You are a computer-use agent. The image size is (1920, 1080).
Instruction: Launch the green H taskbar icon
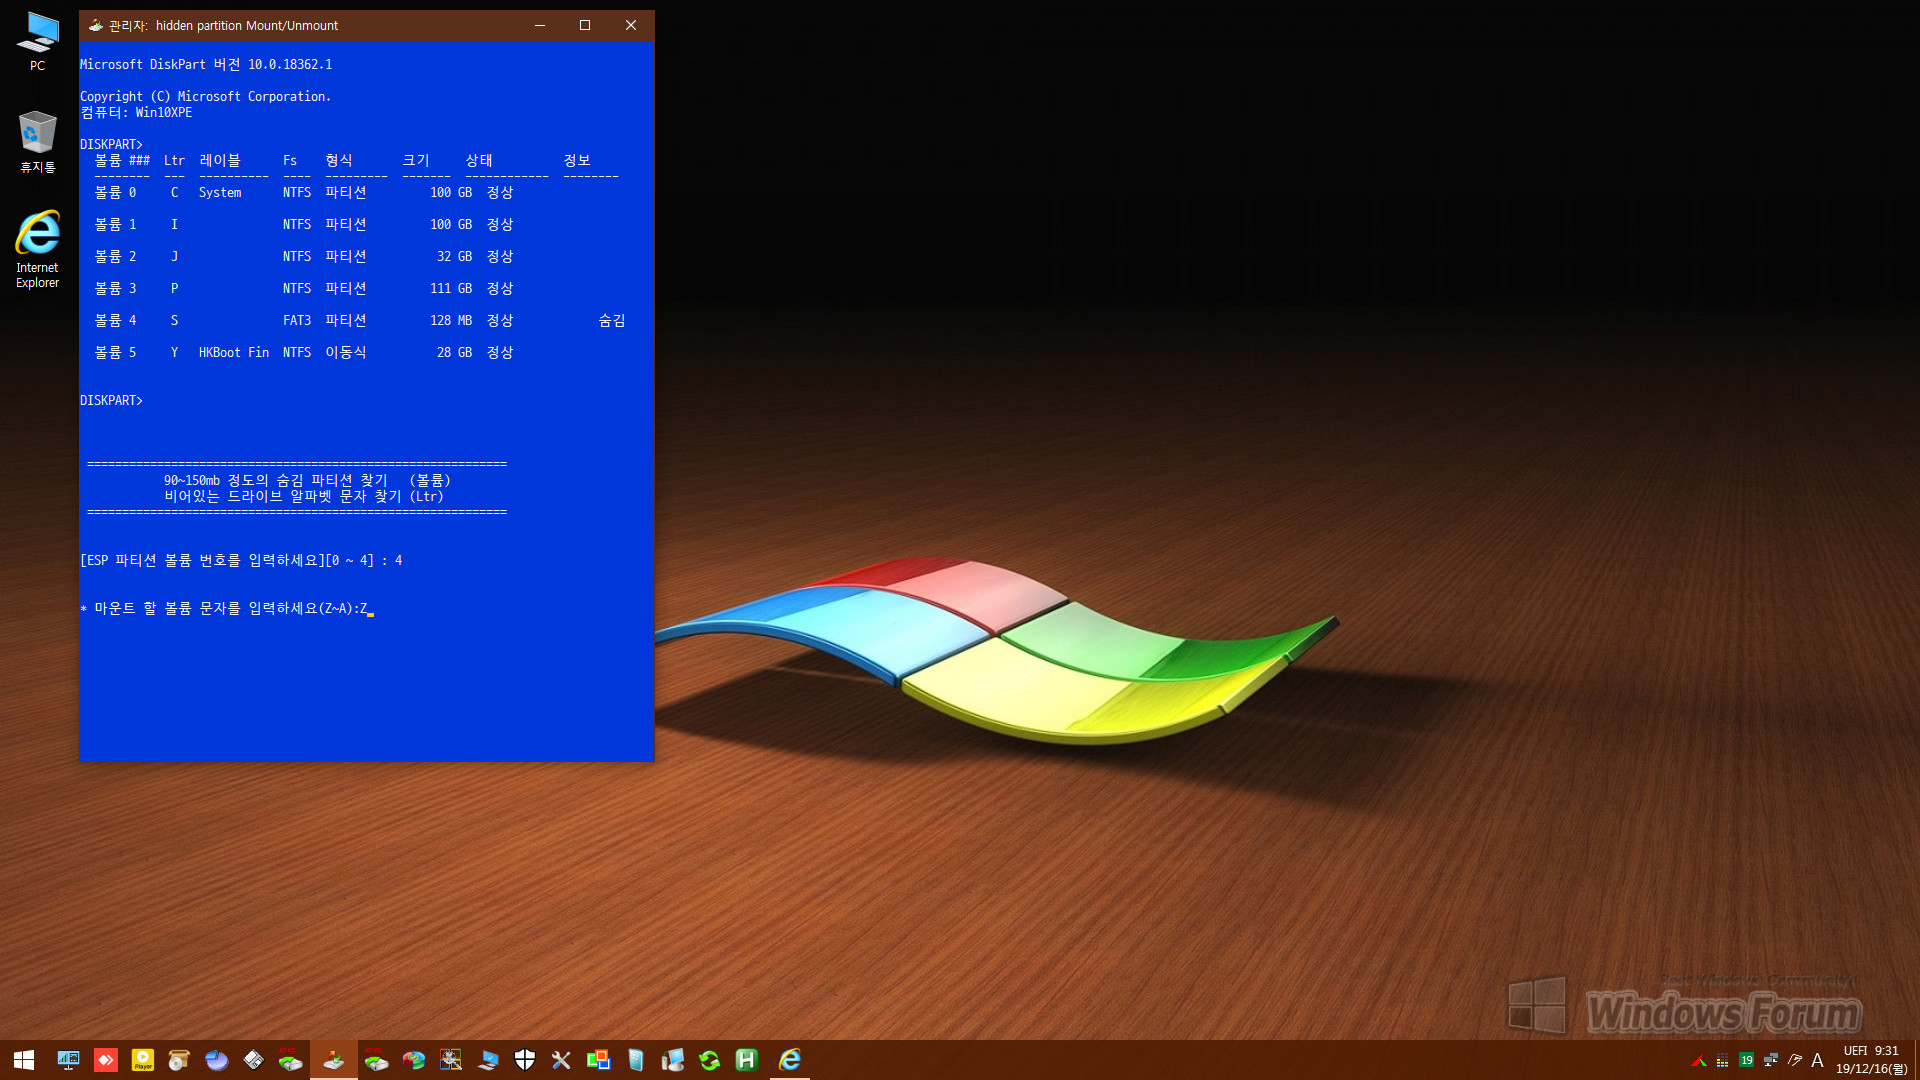(x=746, y=1060)
